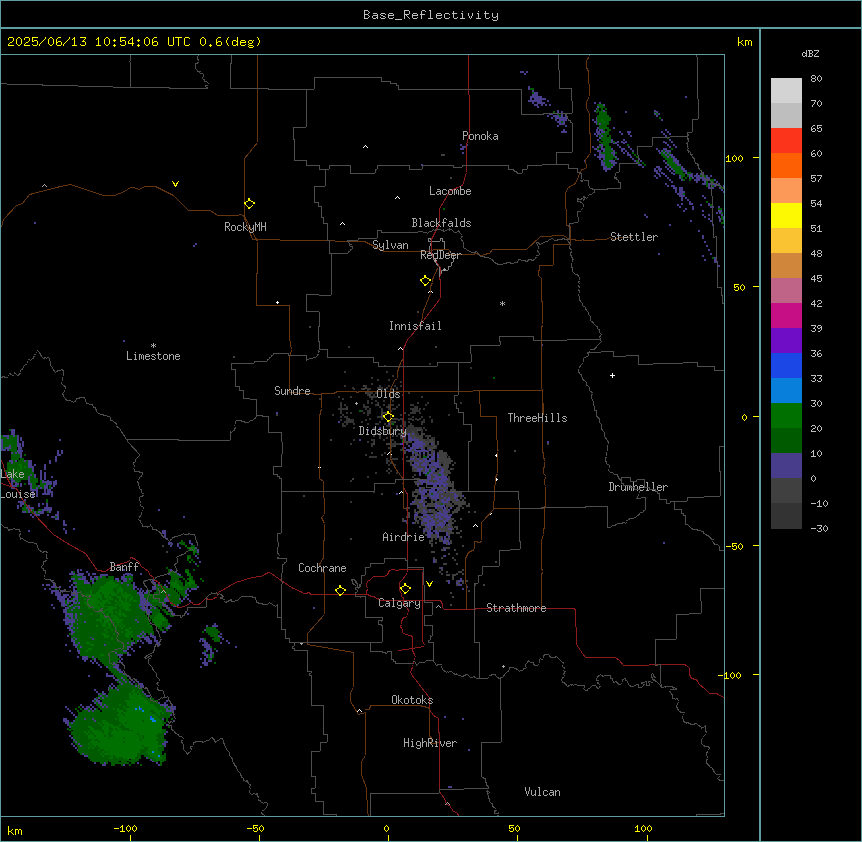This screenshot has height=842, width=862.
Task: Click the dBZ legend heading
Action: click(x=810, y=54)
